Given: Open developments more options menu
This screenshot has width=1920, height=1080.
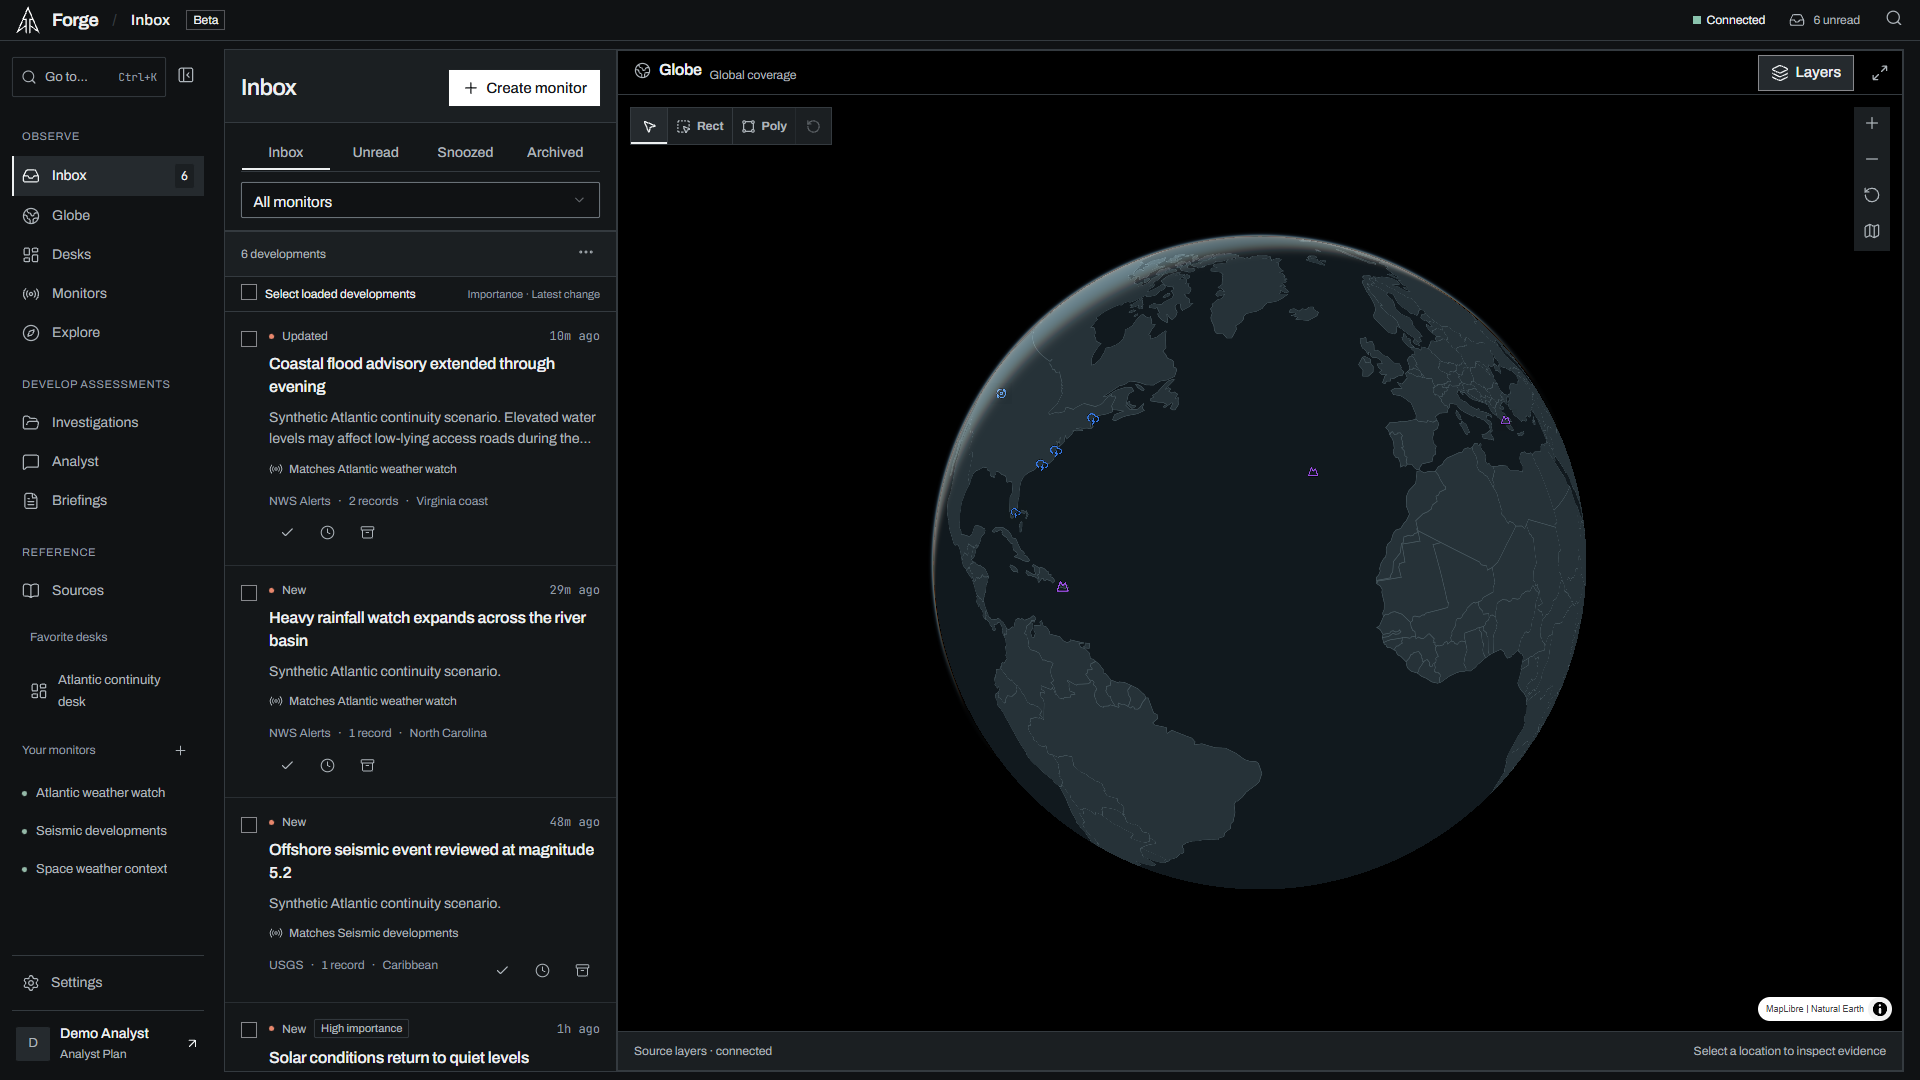Looking at the screenshot, I should [x=586, y=253].
